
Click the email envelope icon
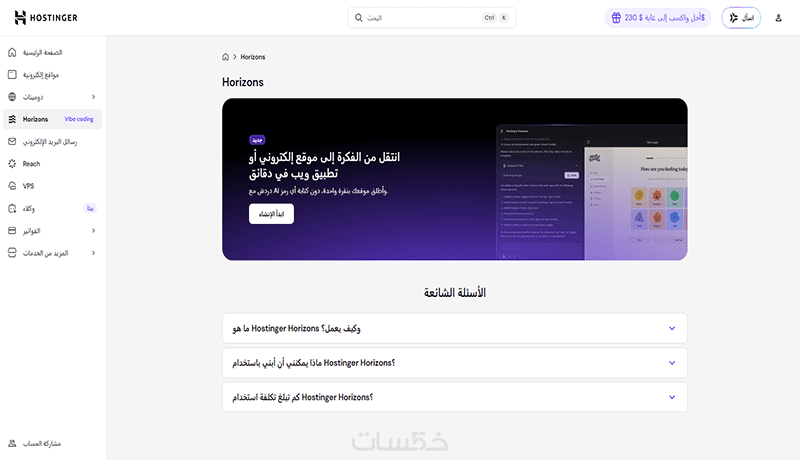coord(12,142)
